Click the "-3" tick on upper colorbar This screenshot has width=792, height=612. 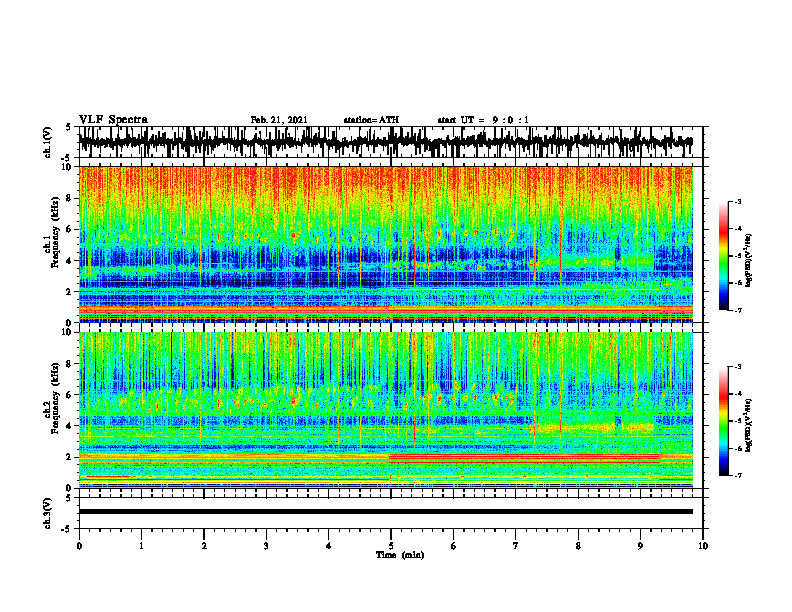click(x=737, y=201)
